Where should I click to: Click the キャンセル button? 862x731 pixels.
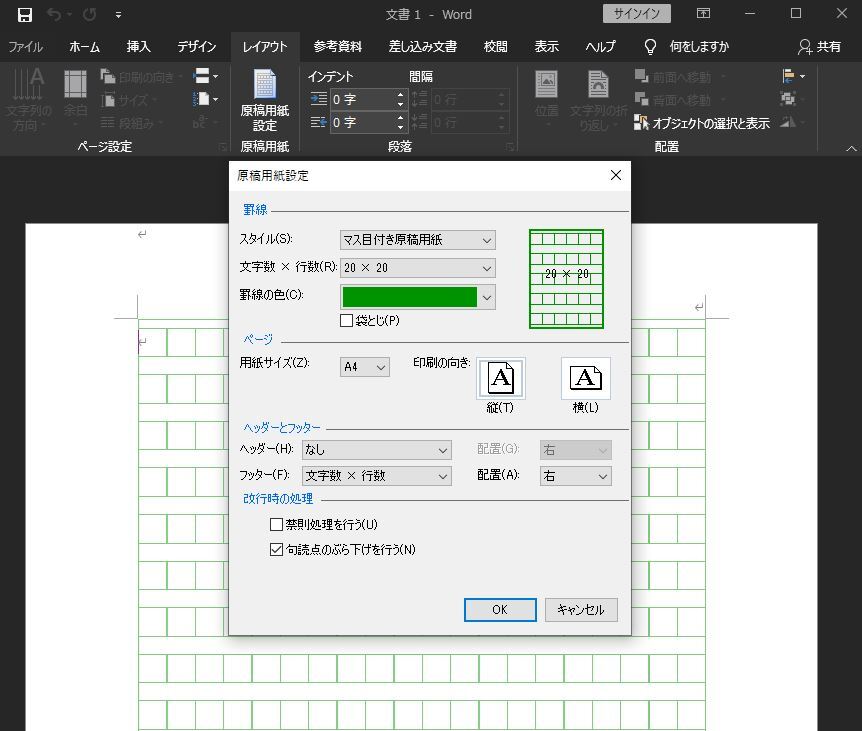581,610
